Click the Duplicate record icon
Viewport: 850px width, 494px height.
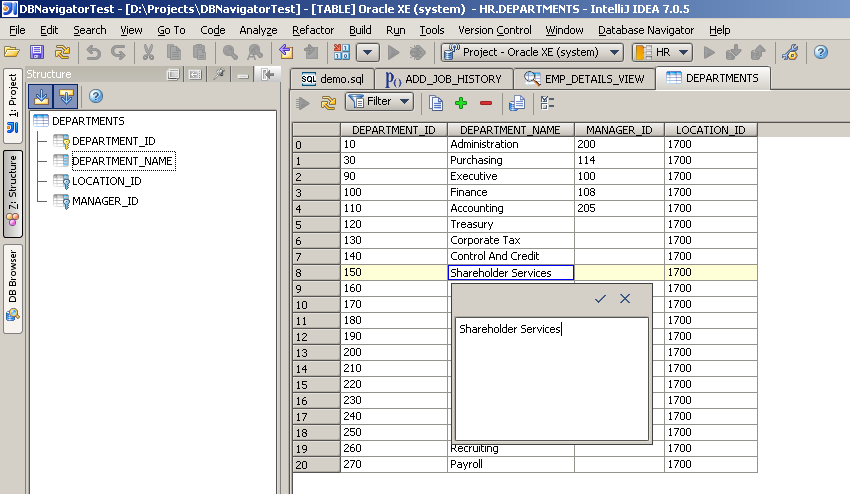[436, 102]
